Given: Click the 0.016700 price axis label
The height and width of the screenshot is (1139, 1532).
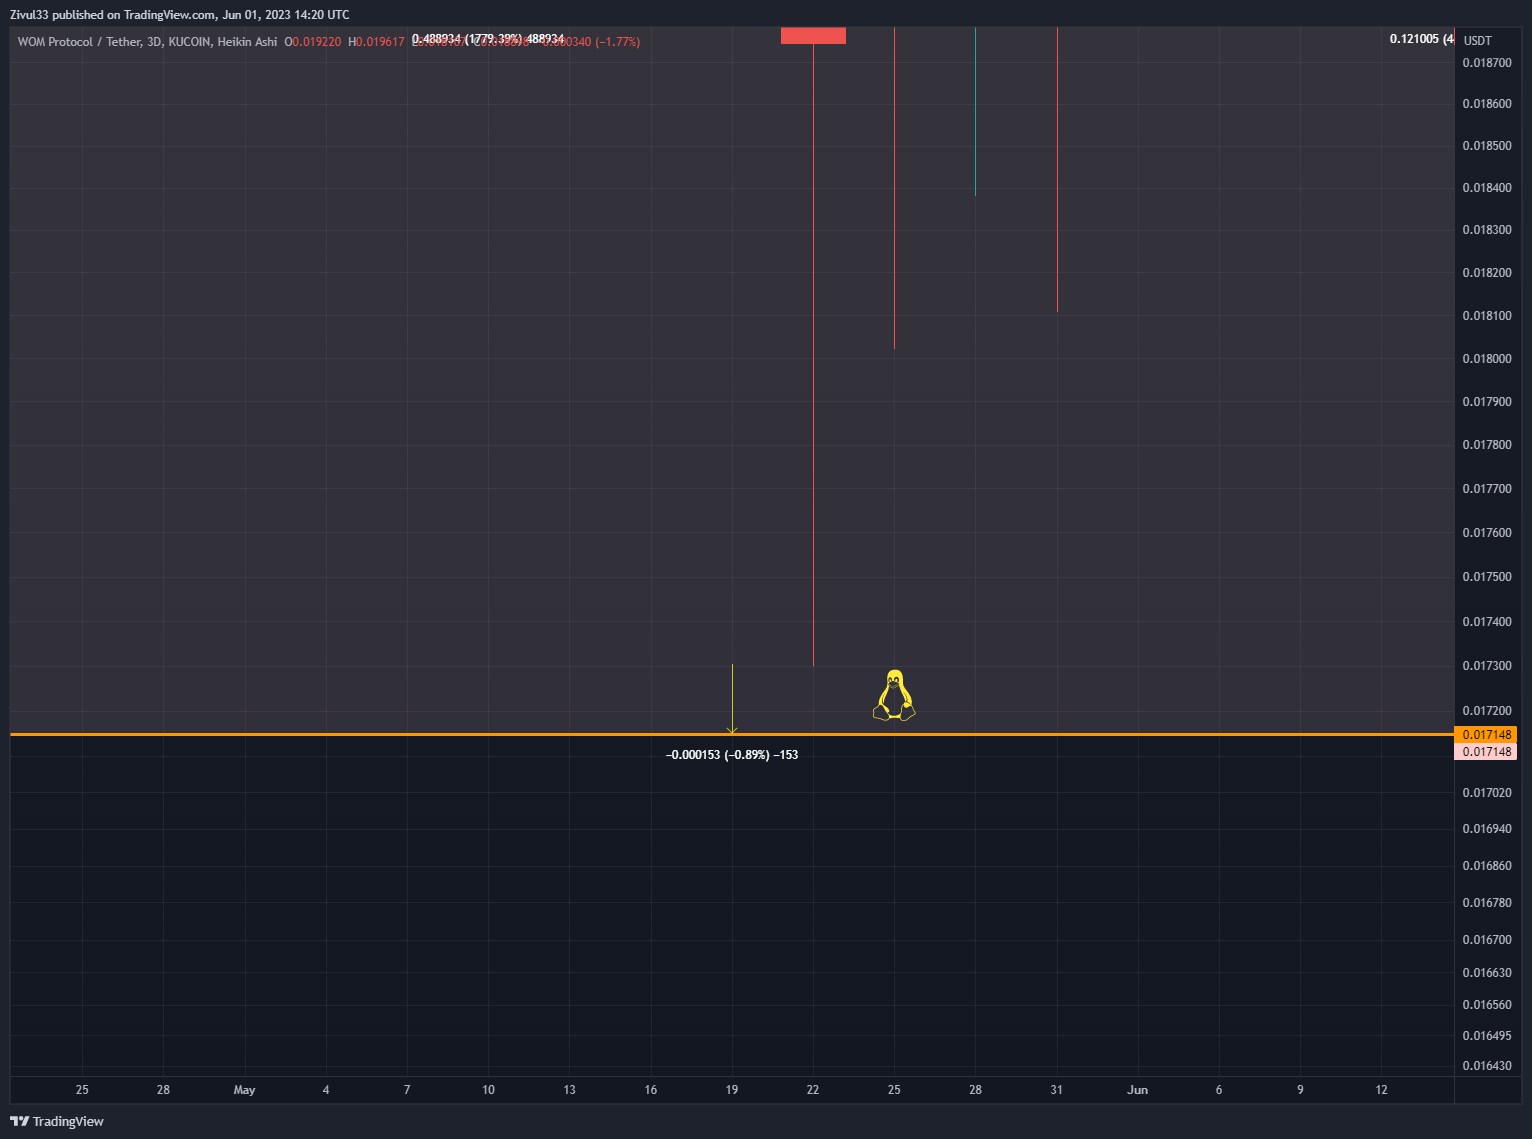Looking at the screenshot, I should [1487, 940].
